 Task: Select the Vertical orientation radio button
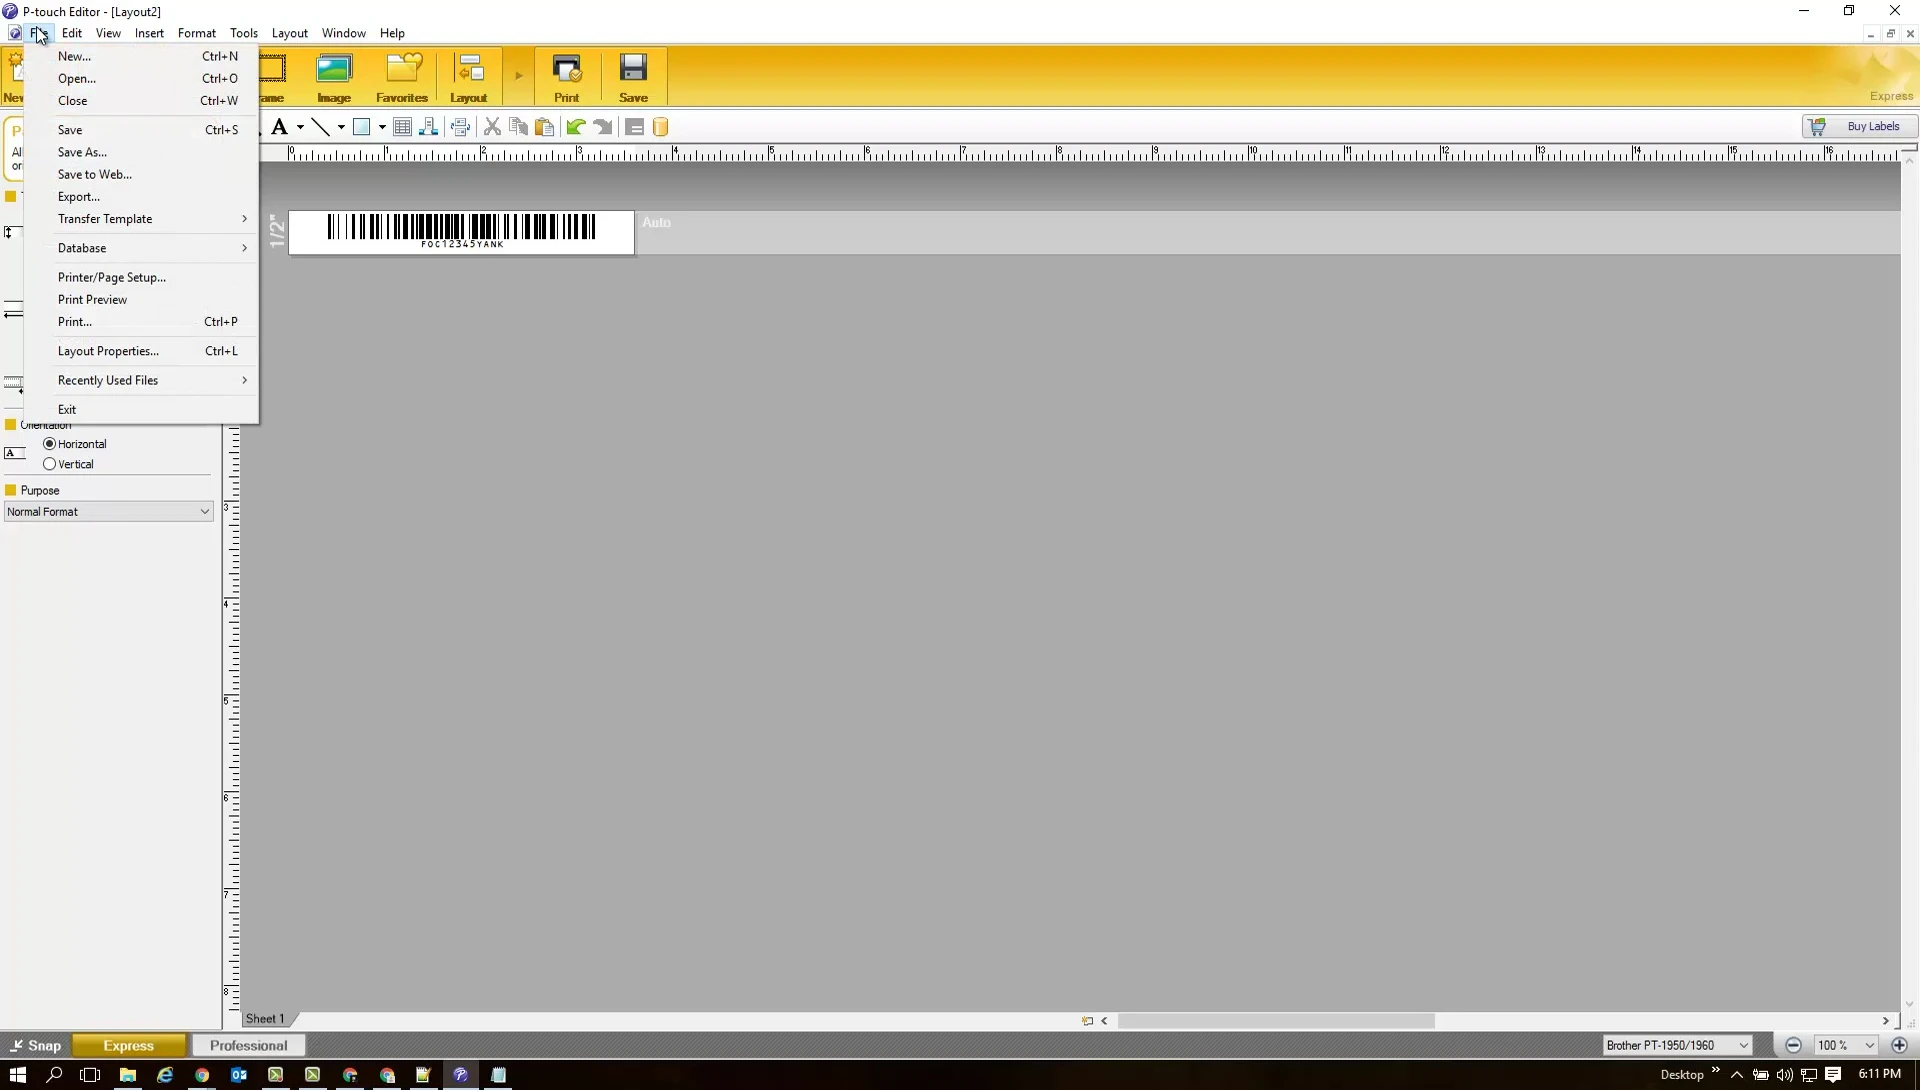click(49, 464)
